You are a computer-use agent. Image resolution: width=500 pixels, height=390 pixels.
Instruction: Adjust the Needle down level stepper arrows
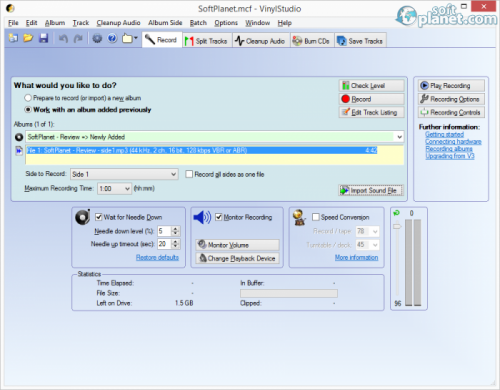pos(175,231)
